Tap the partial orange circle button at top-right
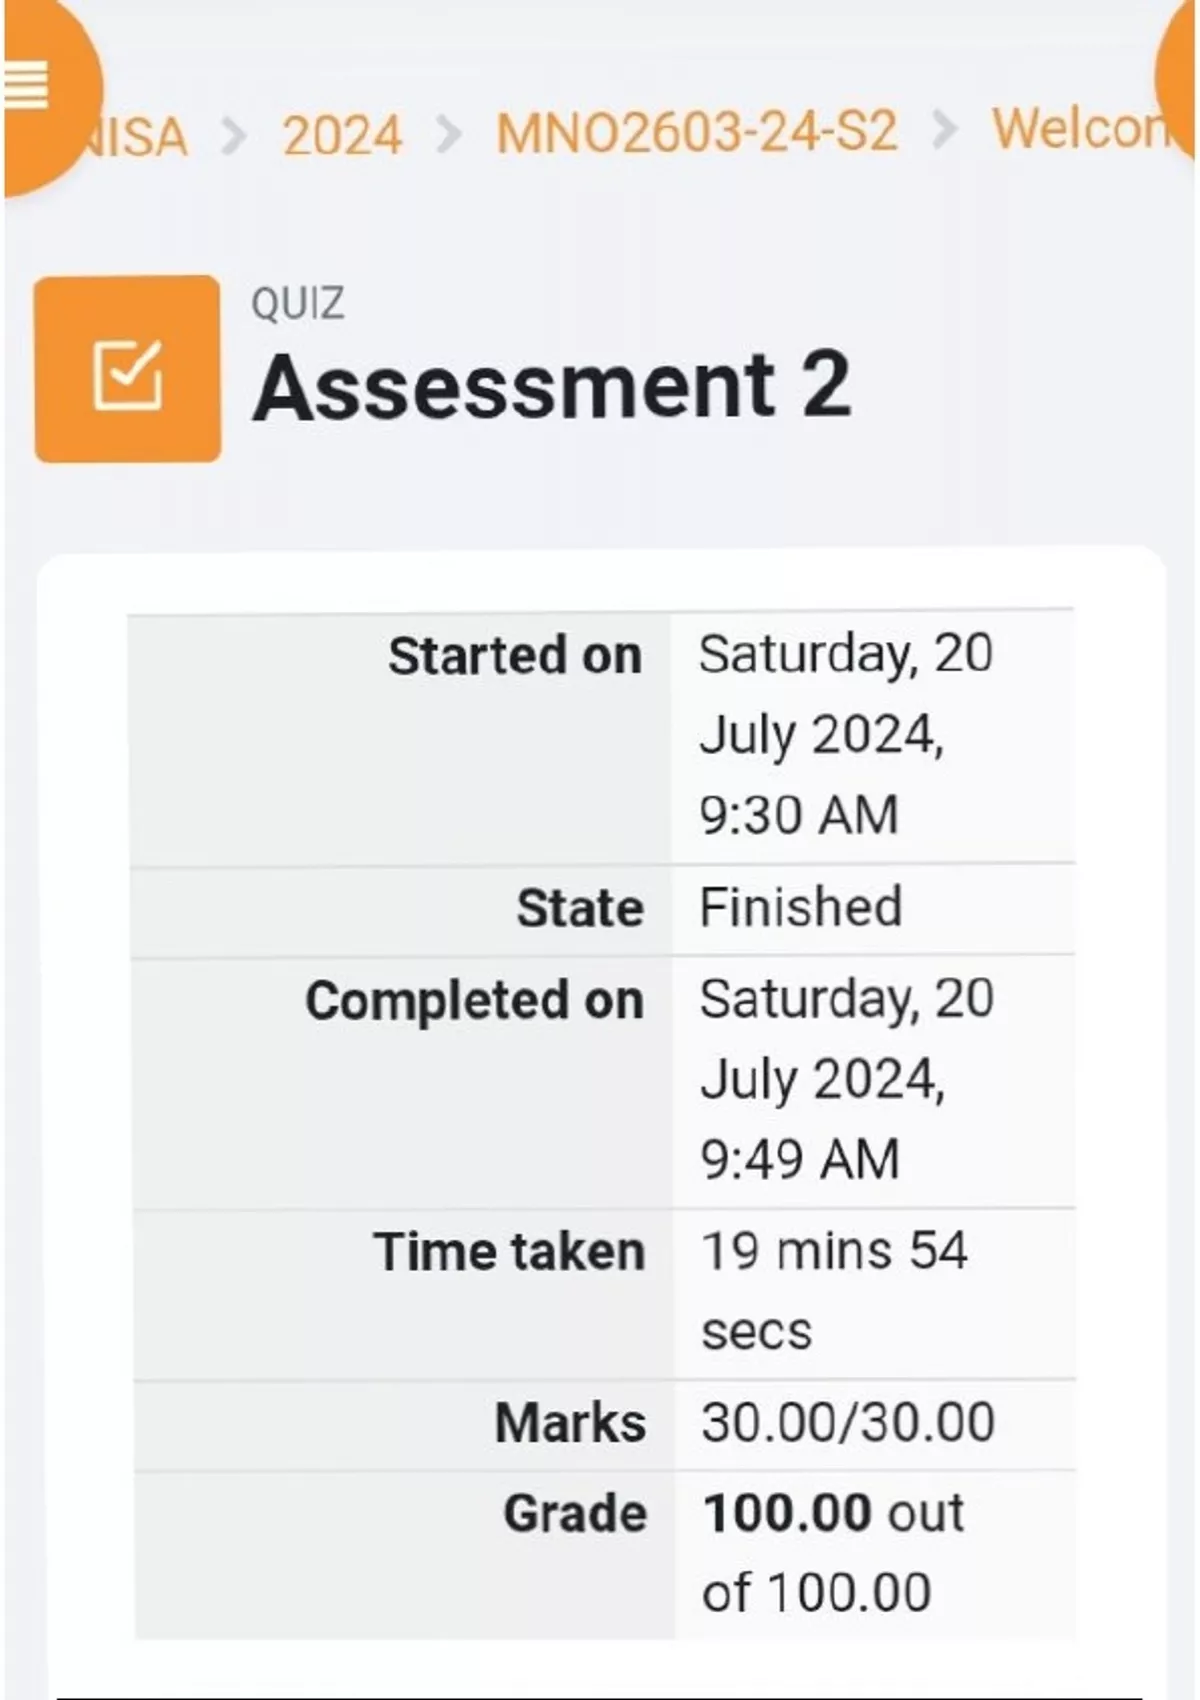This screenshot has width=1200, height=1700. click(1178, 80)
